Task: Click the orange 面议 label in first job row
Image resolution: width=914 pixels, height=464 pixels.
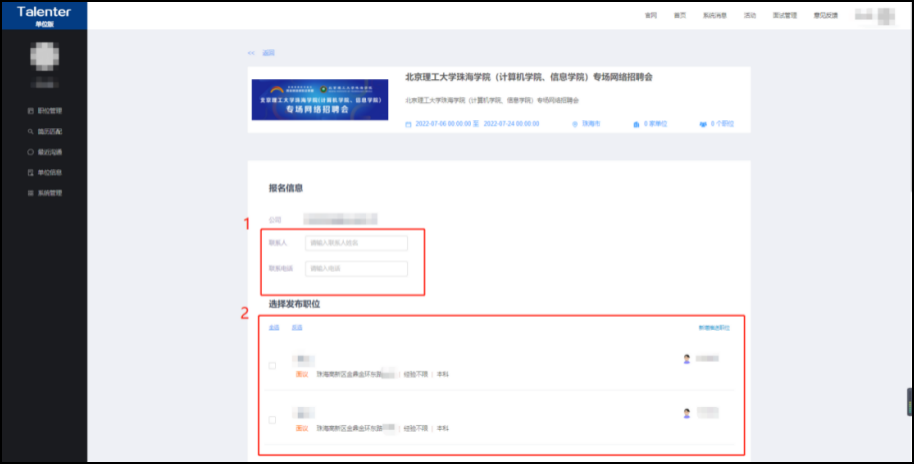Action: point(302,375)
